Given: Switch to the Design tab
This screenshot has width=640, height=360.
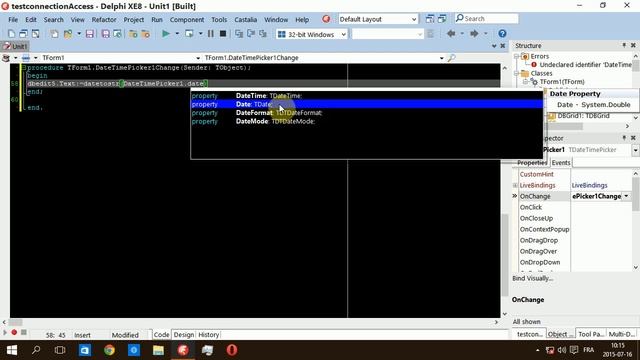Looking at the screenshot, I should (x=184, y=335).
